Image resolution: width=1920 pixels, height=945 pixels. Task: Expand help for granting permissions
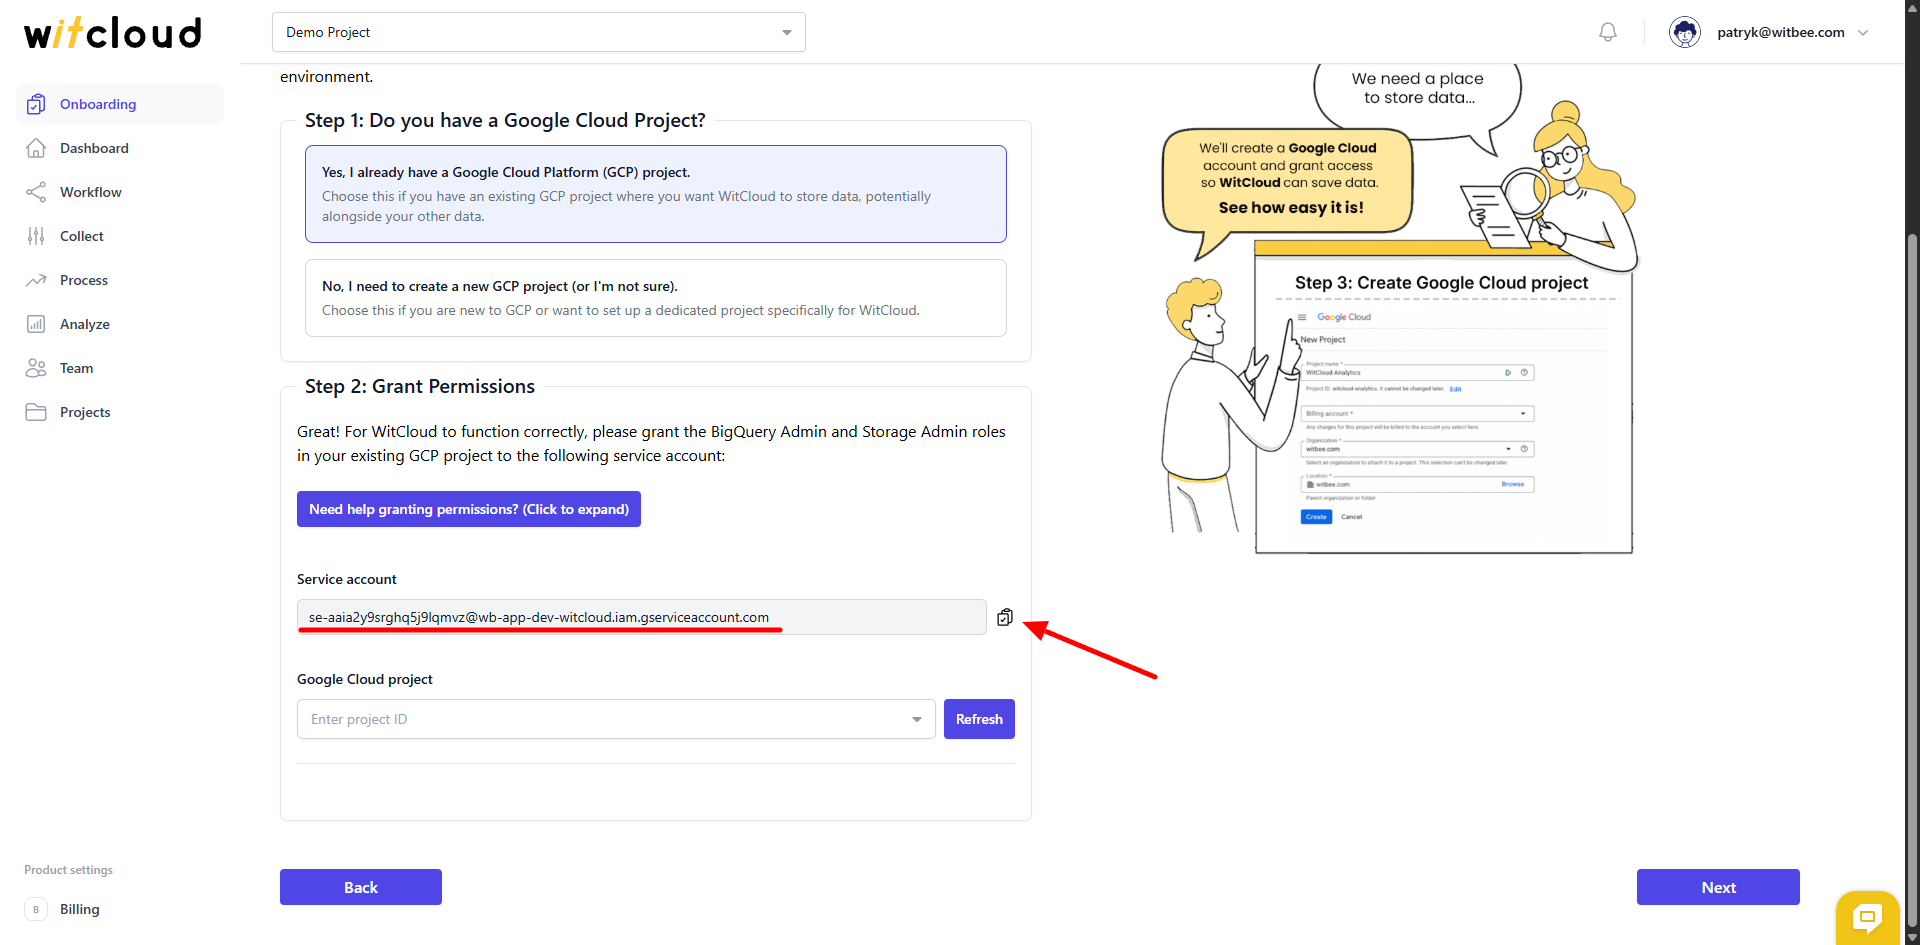(469, 509)
